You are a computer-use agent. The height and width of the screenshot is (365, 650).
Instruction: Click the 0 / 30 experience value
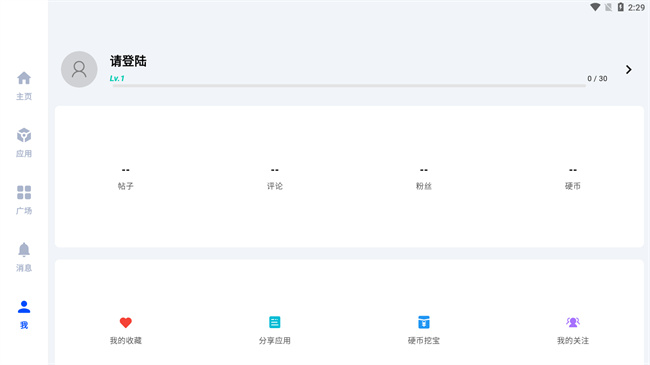[597, 78]
